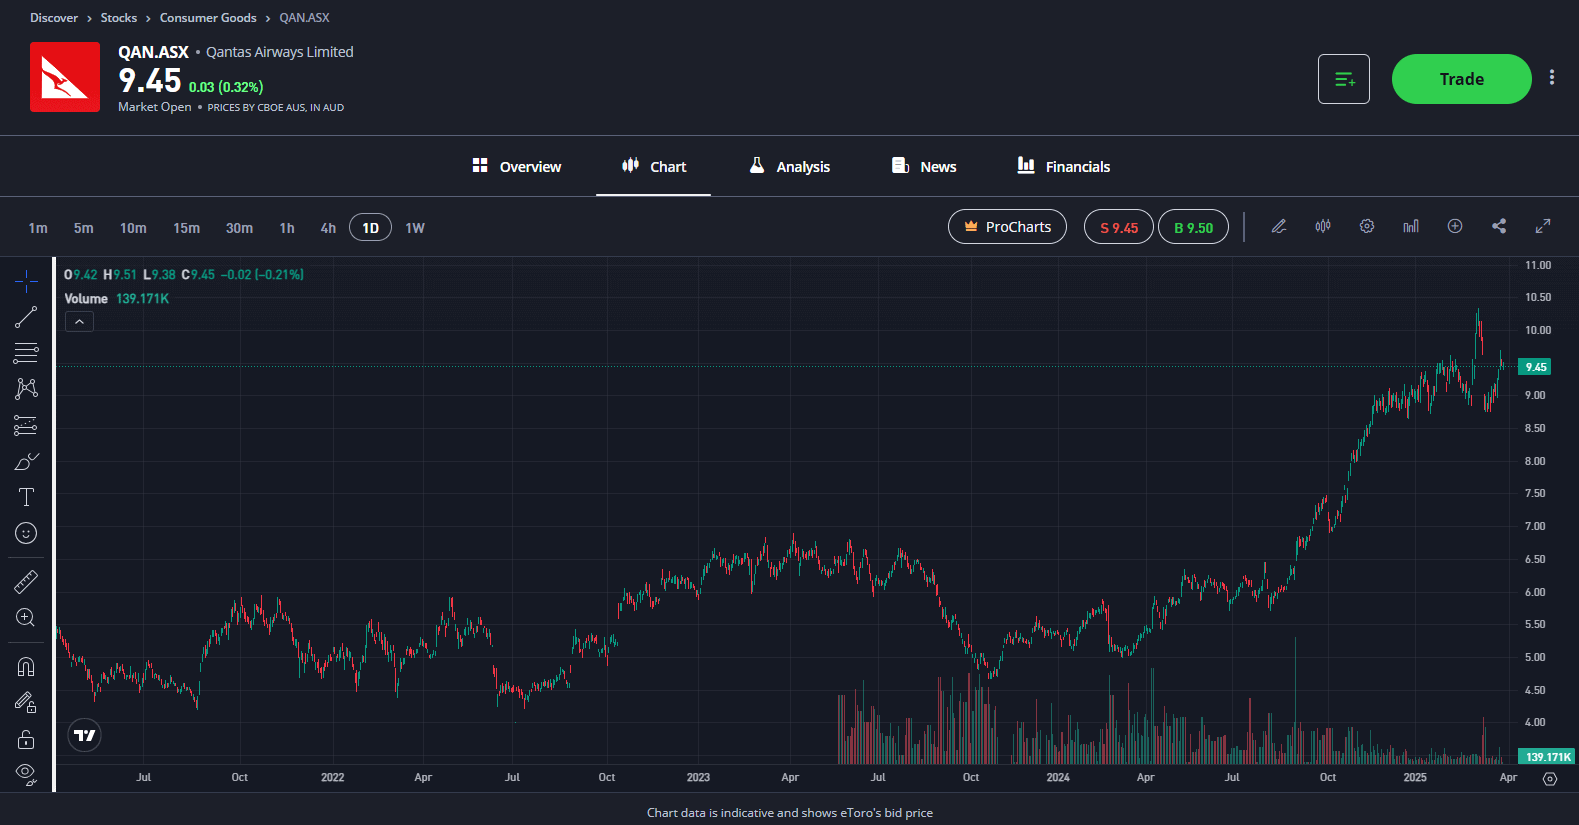Set the timeframe to 1W
This screenshot has width=1579, height=825.
415,228
